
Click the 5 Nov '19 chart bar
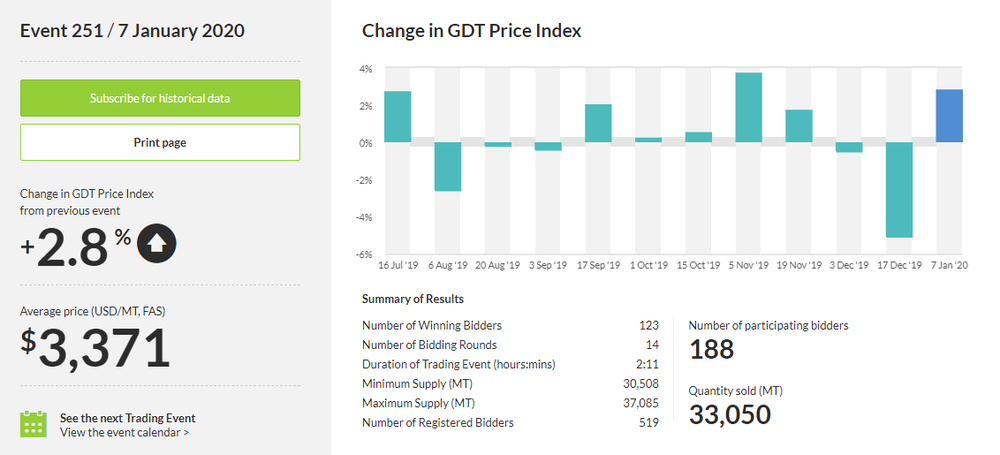(x=749, y=107)
